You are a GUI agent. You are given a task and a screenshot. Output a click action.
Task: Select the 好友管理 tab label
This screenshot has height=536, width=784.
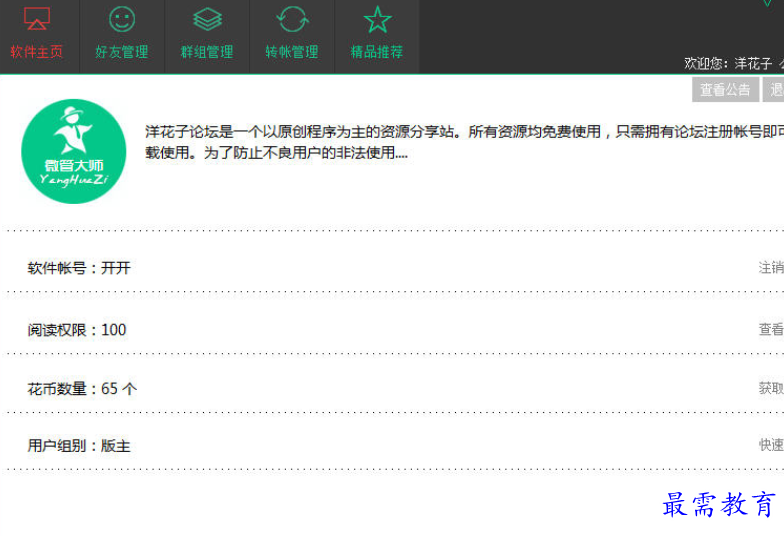pyautogui.click(x=122, y=52)
